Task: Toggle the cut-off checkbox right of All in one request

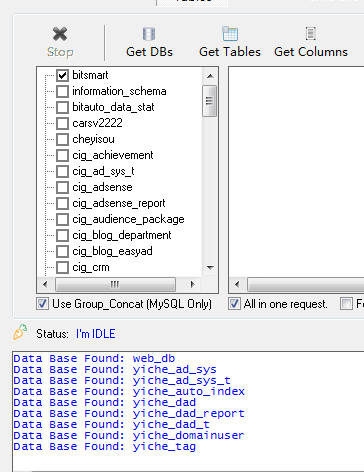Action: [346, 304]
